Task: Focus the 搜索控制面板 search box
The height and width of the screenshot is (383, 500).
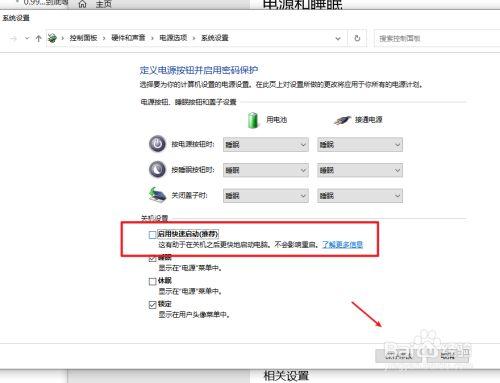Action: [x=437, y=38]
